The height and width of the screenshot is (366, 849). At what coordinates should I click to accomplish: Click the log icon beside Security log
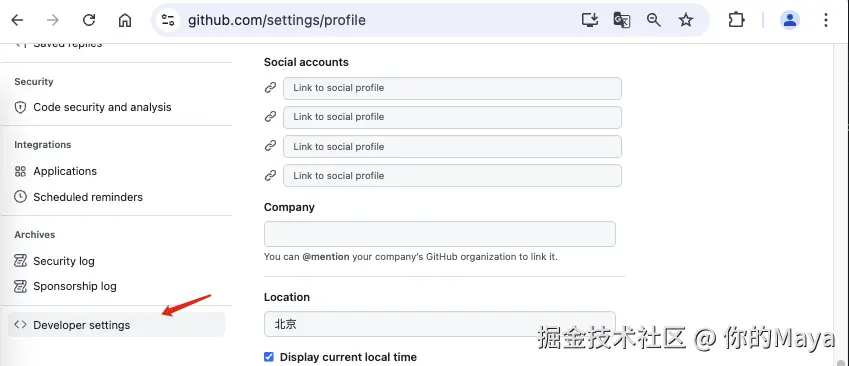tap(20, 261)
